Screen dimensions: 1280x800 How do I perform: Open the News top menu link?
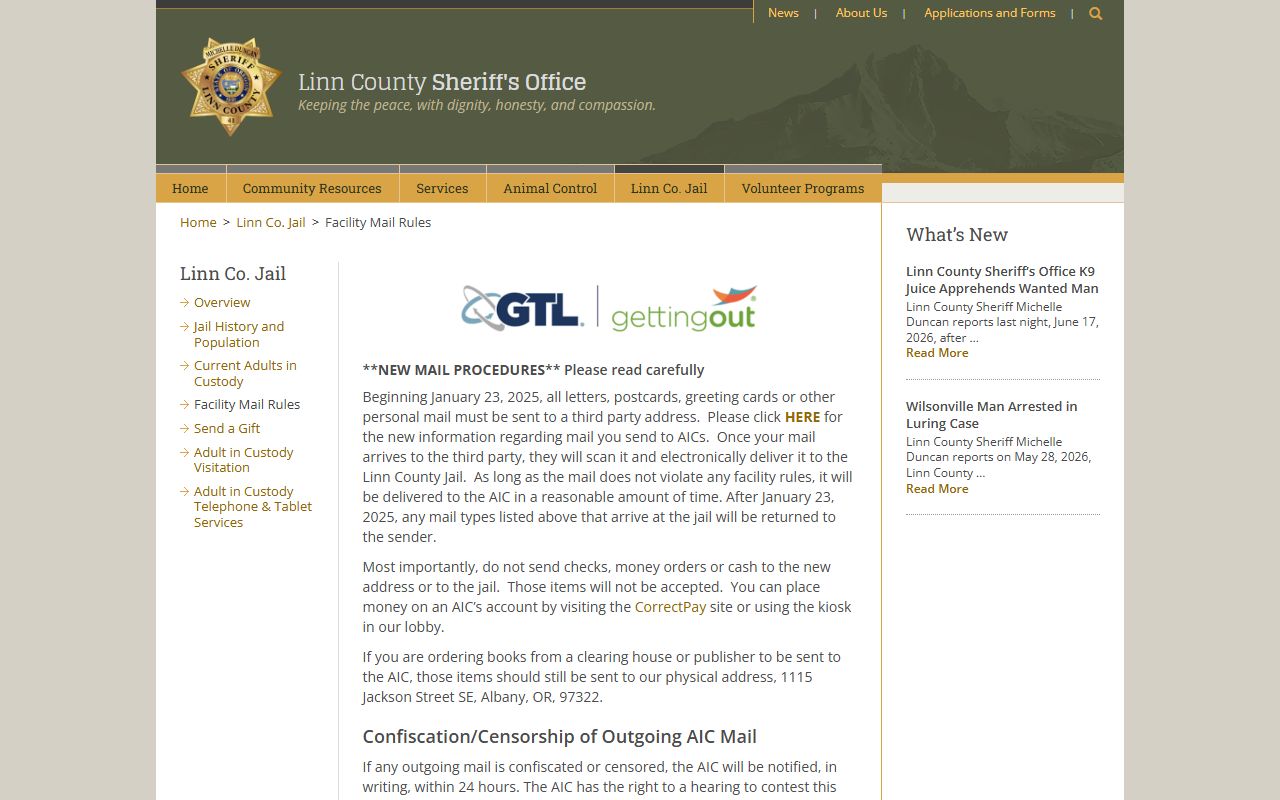[783, 13]
